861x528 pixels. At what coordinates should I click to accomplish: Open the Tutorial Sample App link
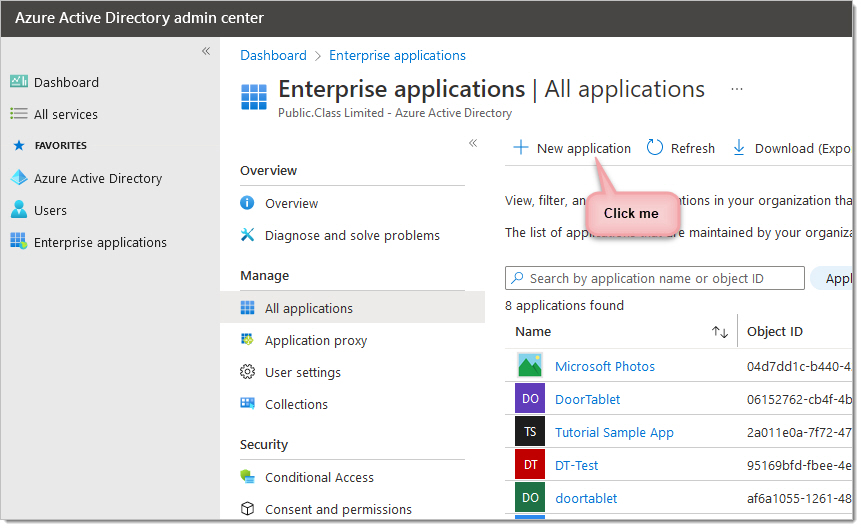[614, 432]
